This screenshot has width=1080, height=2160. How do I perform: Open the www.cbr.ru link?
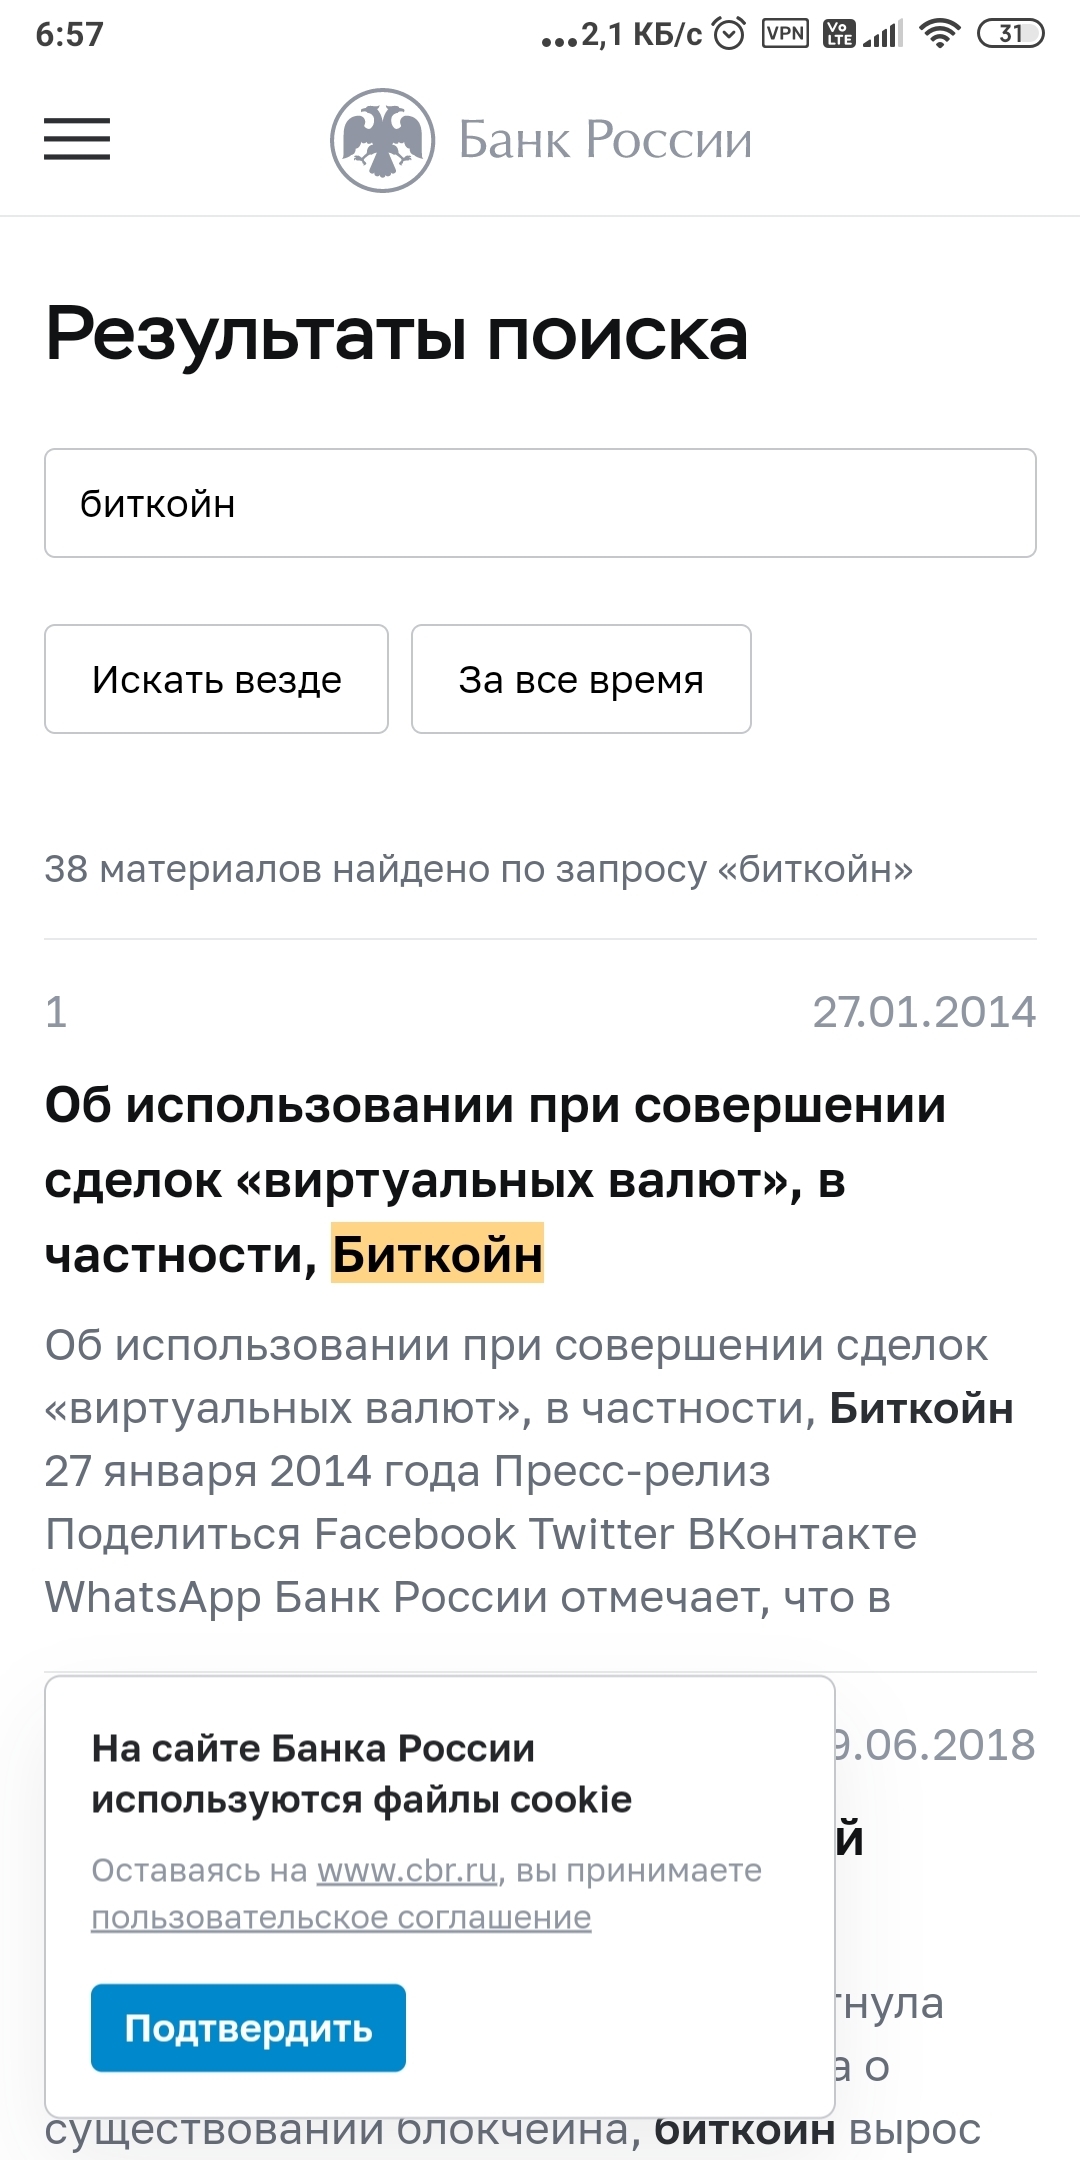click(407, 1870)
